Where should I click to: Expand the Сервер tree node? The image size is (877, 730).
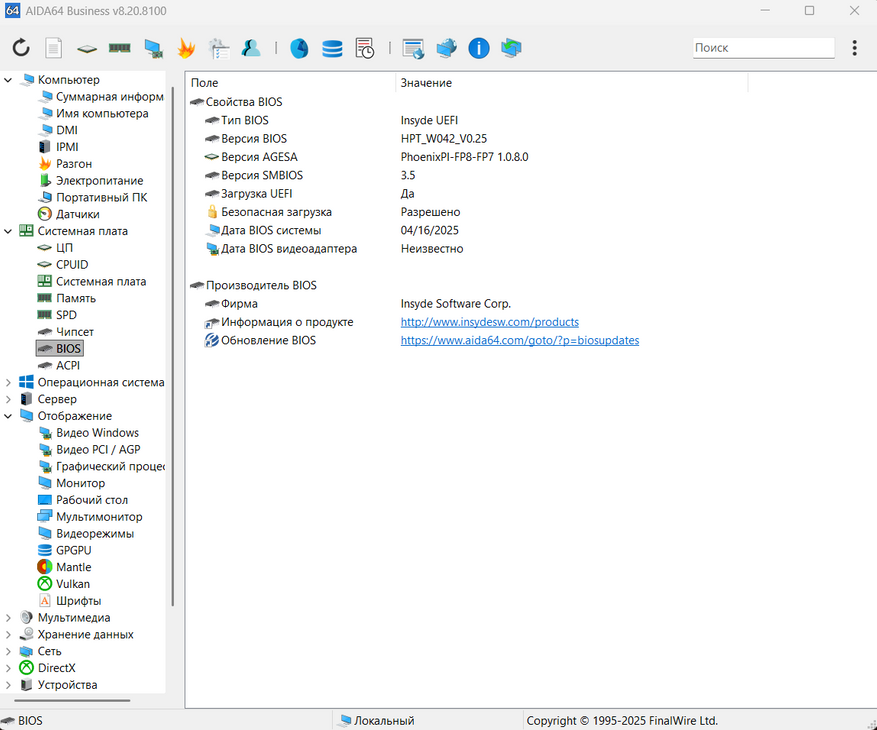pyautogui.click(x=8, y=399)
